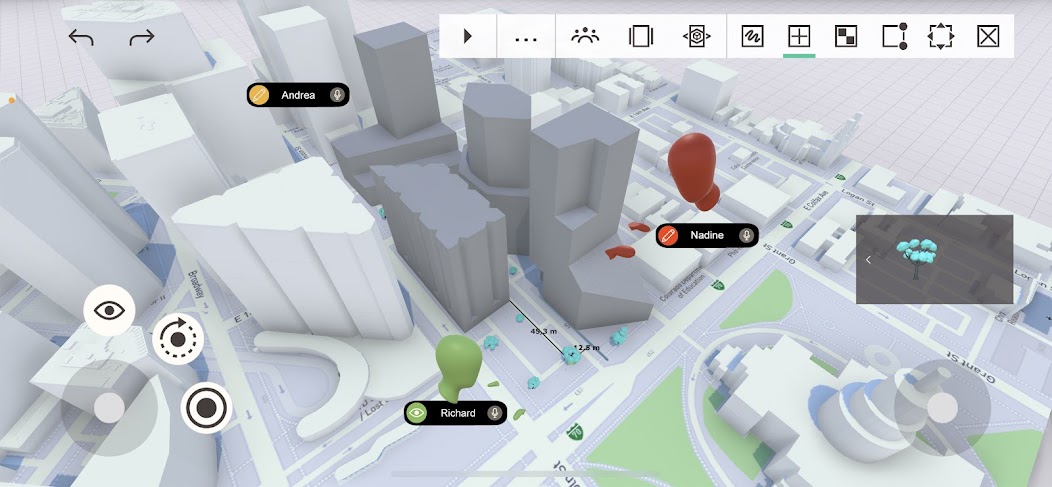Select the measure line tool
Screen dimensions: 1052x487
[895, 36]
